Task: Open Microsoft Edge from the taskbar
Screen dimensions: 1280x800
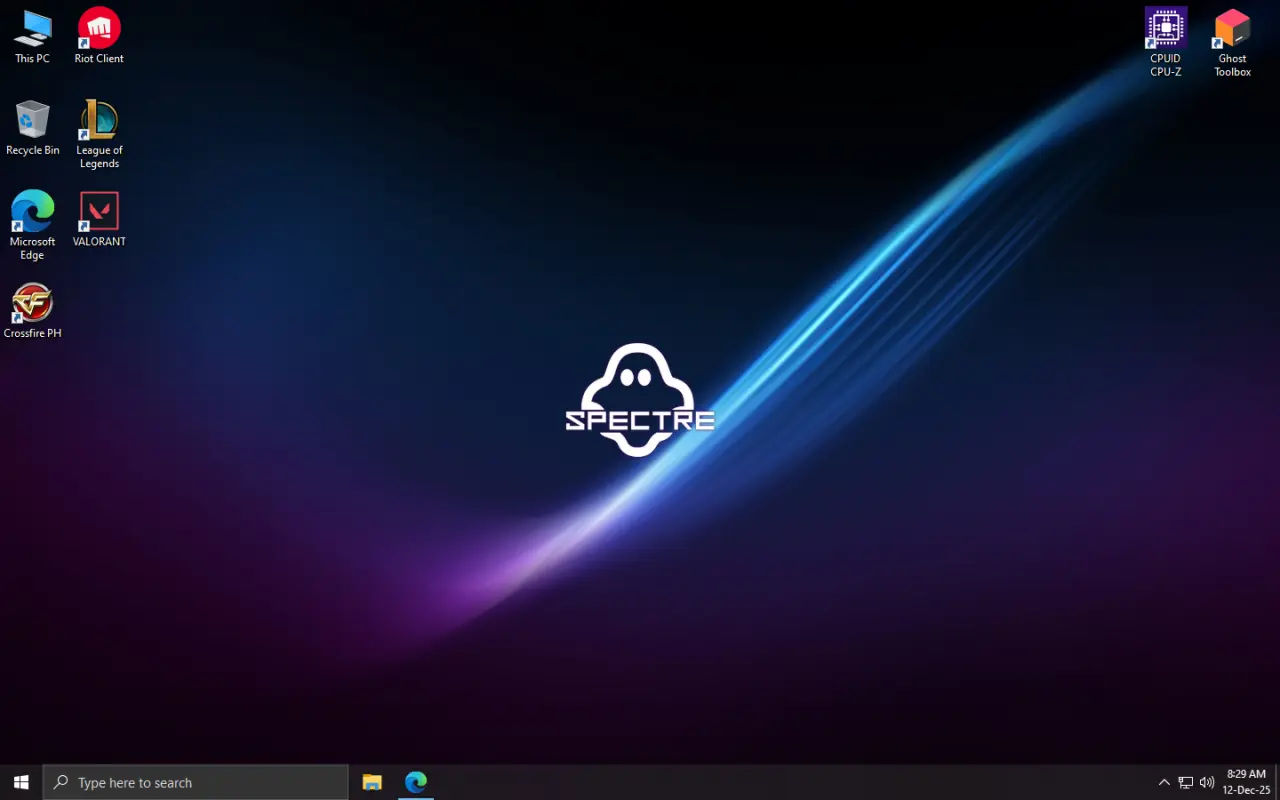Action: coord(416,782)
